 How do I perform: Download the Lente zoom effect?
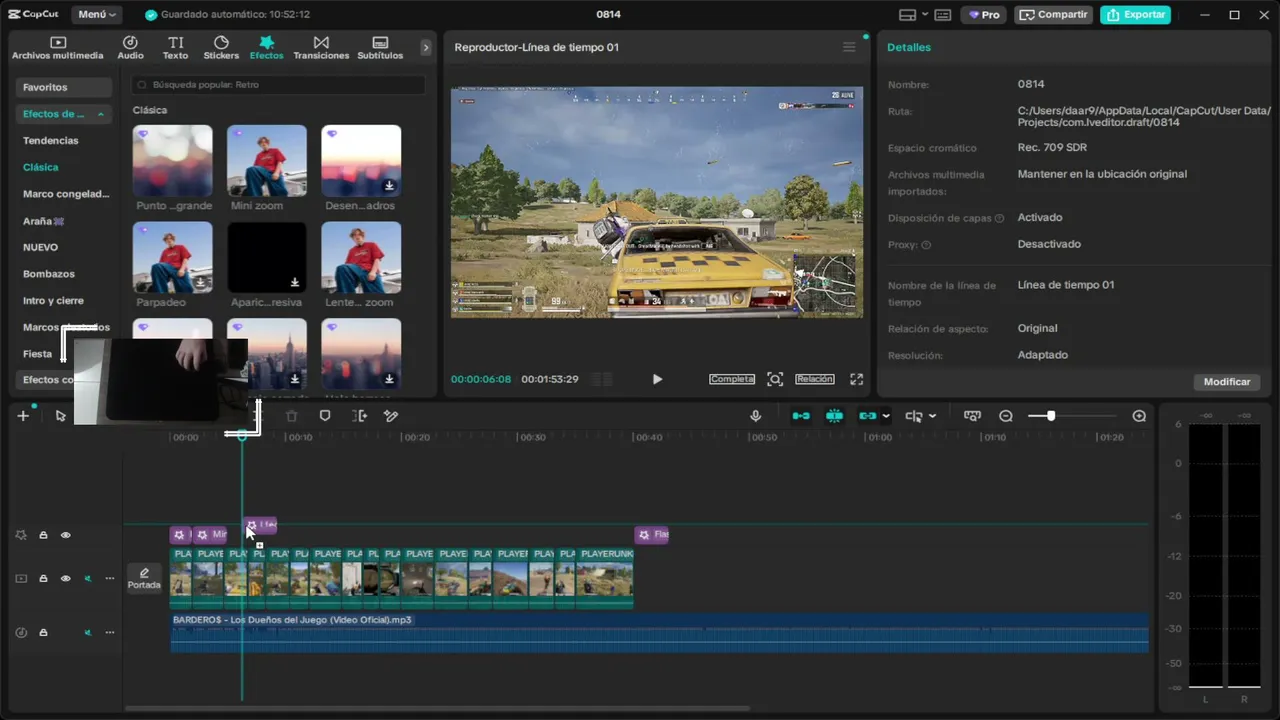389,283
